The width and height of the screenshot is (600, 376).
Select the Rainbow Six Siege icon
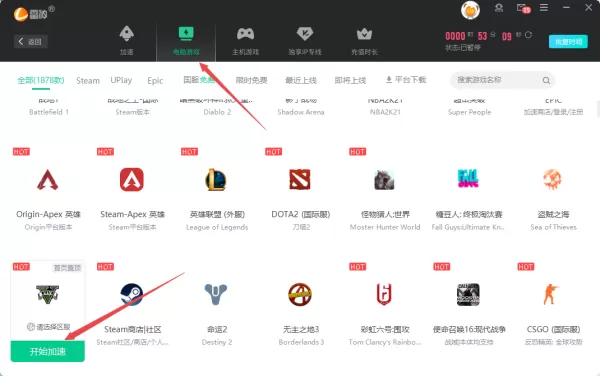pos(384,294)
